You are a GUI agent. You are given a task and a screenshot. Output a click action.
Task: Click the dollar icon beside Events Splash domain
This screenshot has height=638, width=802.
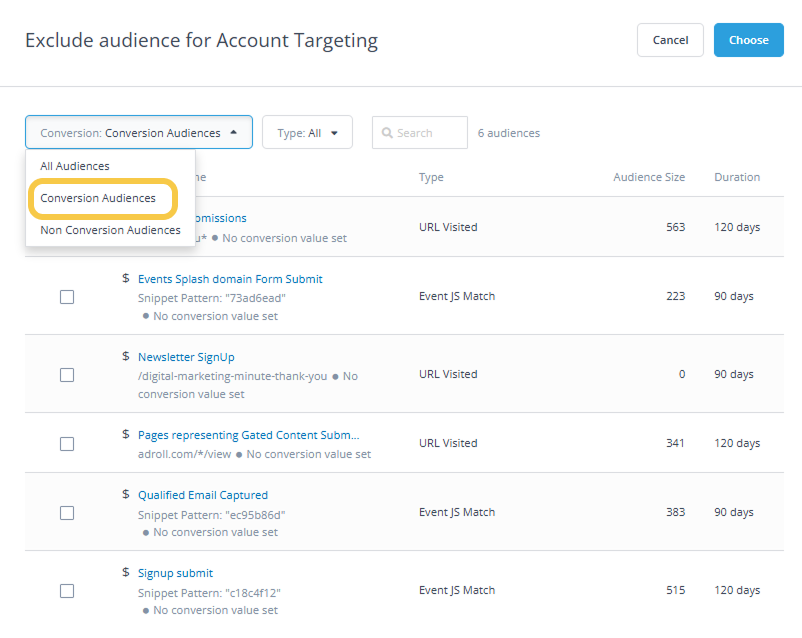tap(126, 278)
